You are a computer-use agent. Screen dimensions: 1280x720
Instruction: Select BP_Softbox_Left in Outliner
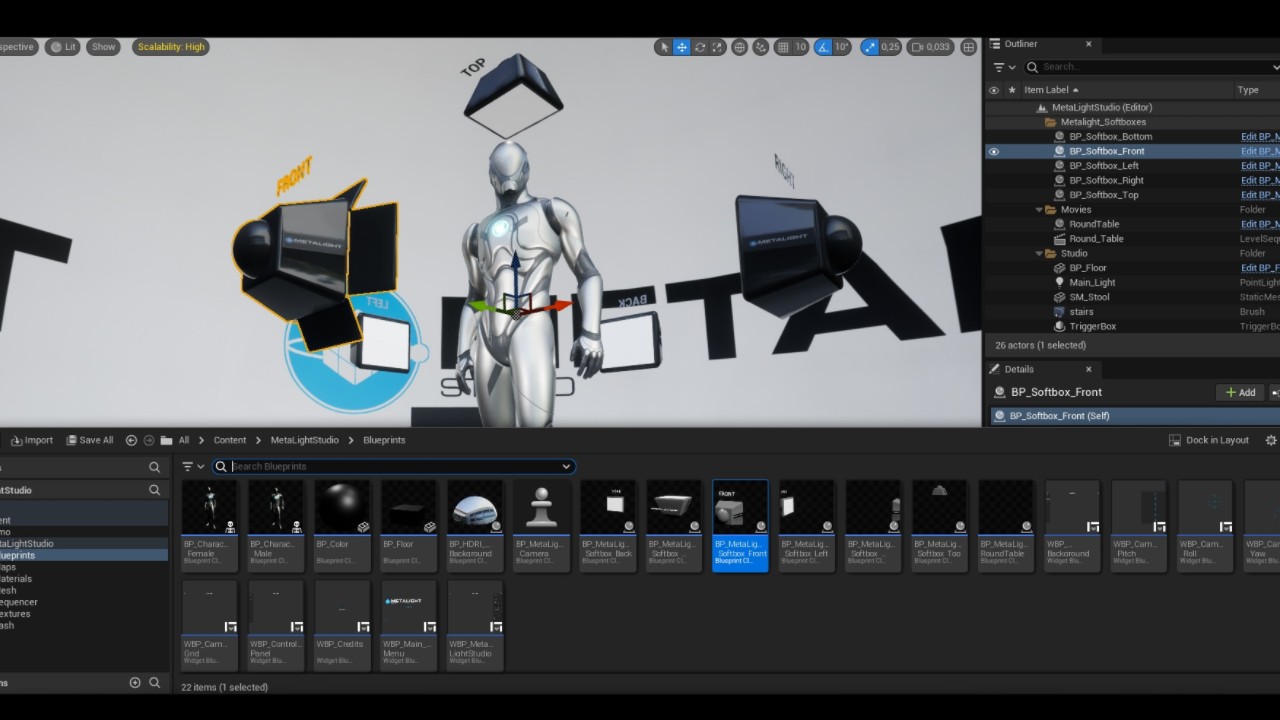[x=1103, y=166]
